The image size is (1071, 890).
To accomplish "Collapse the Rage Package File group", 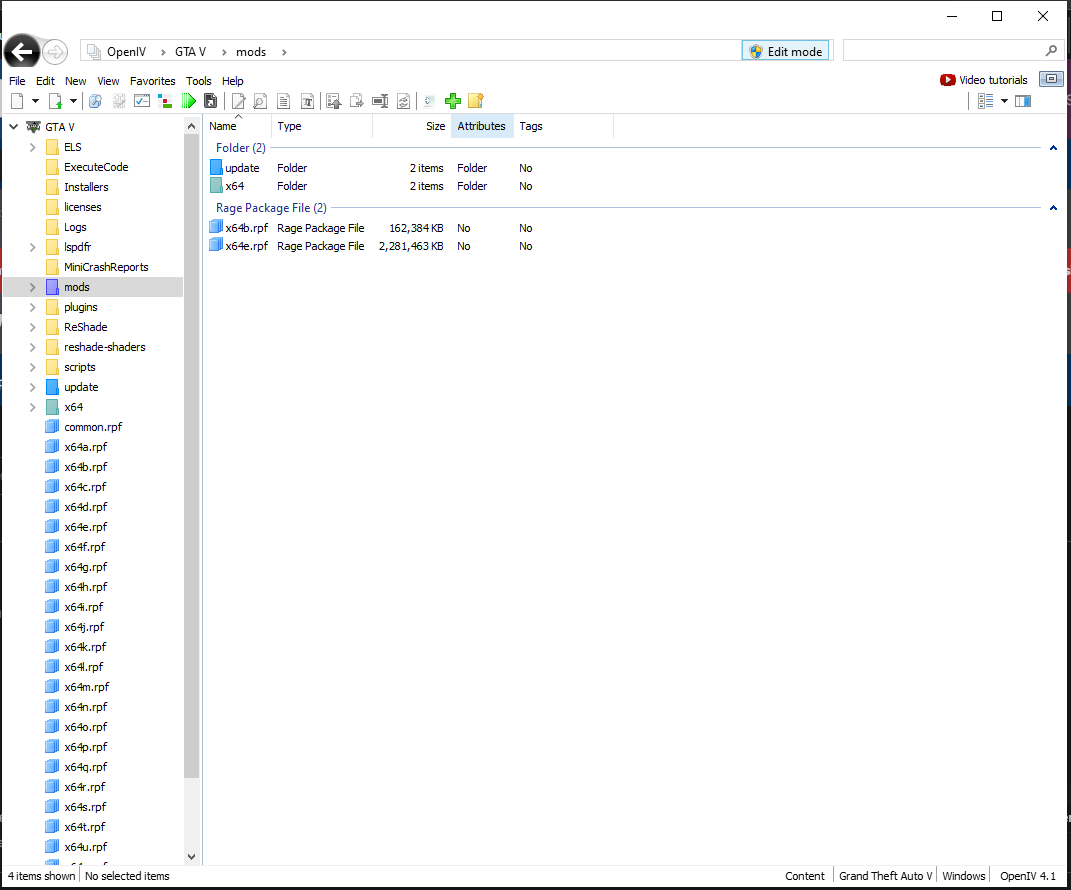I will click(1053, 208).
